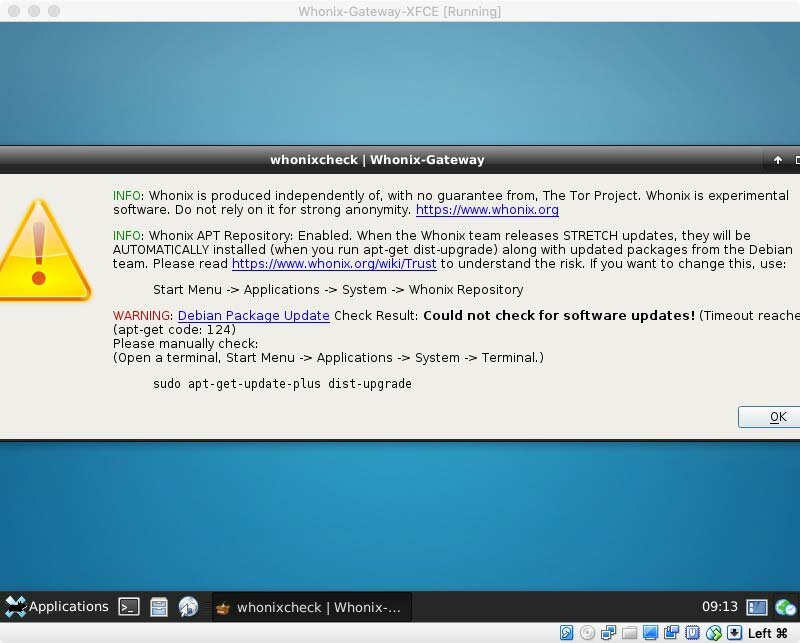Open the Applications menu in the panel
This screenshot has width=800, height=643.
(x=57, y=607)
